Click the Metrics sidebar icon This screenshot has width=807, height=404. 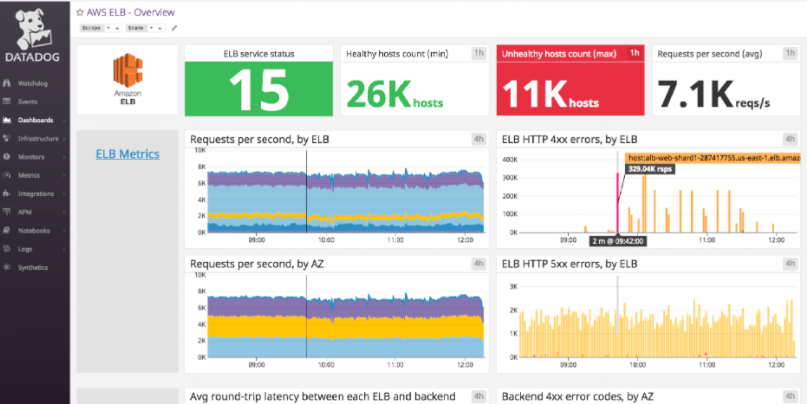[x=7, y=175]
